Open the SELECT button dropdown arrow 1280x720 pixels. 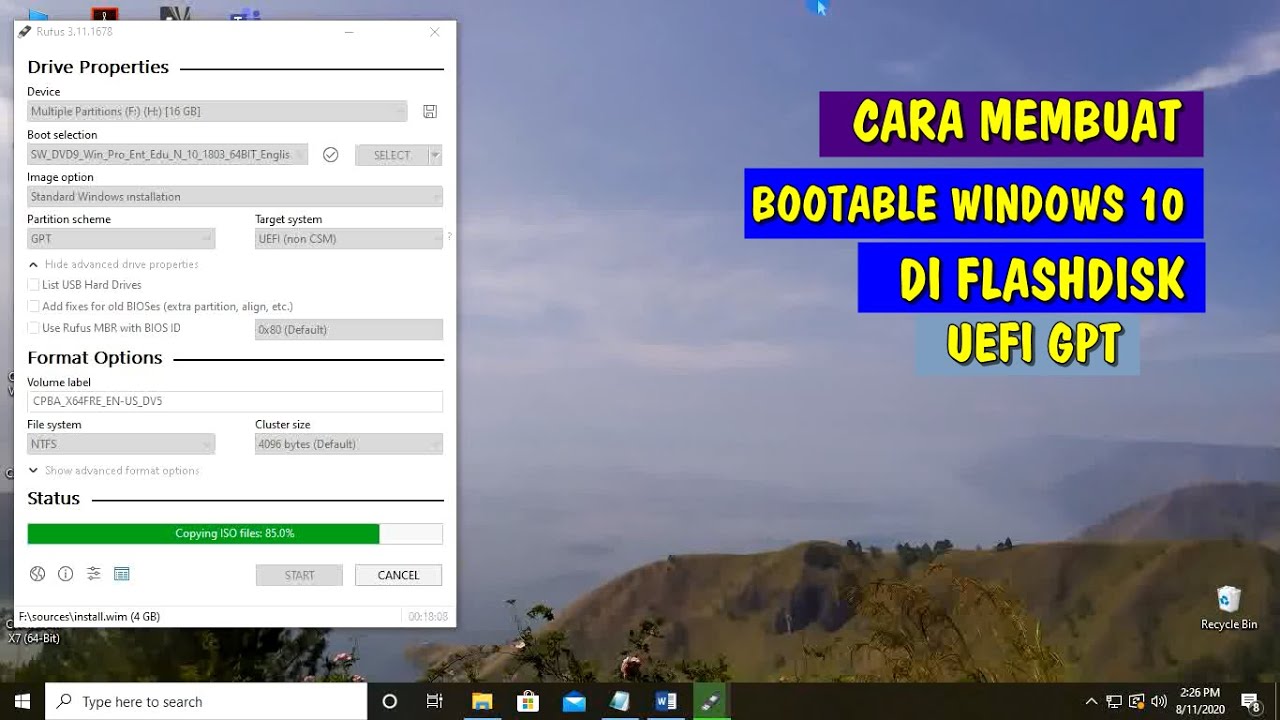435,155
